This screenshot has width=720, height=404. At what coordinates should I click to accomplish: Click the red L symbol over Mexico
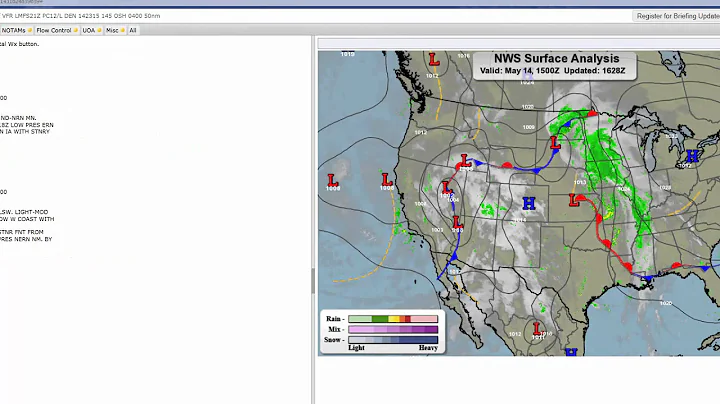pos(537,328)
